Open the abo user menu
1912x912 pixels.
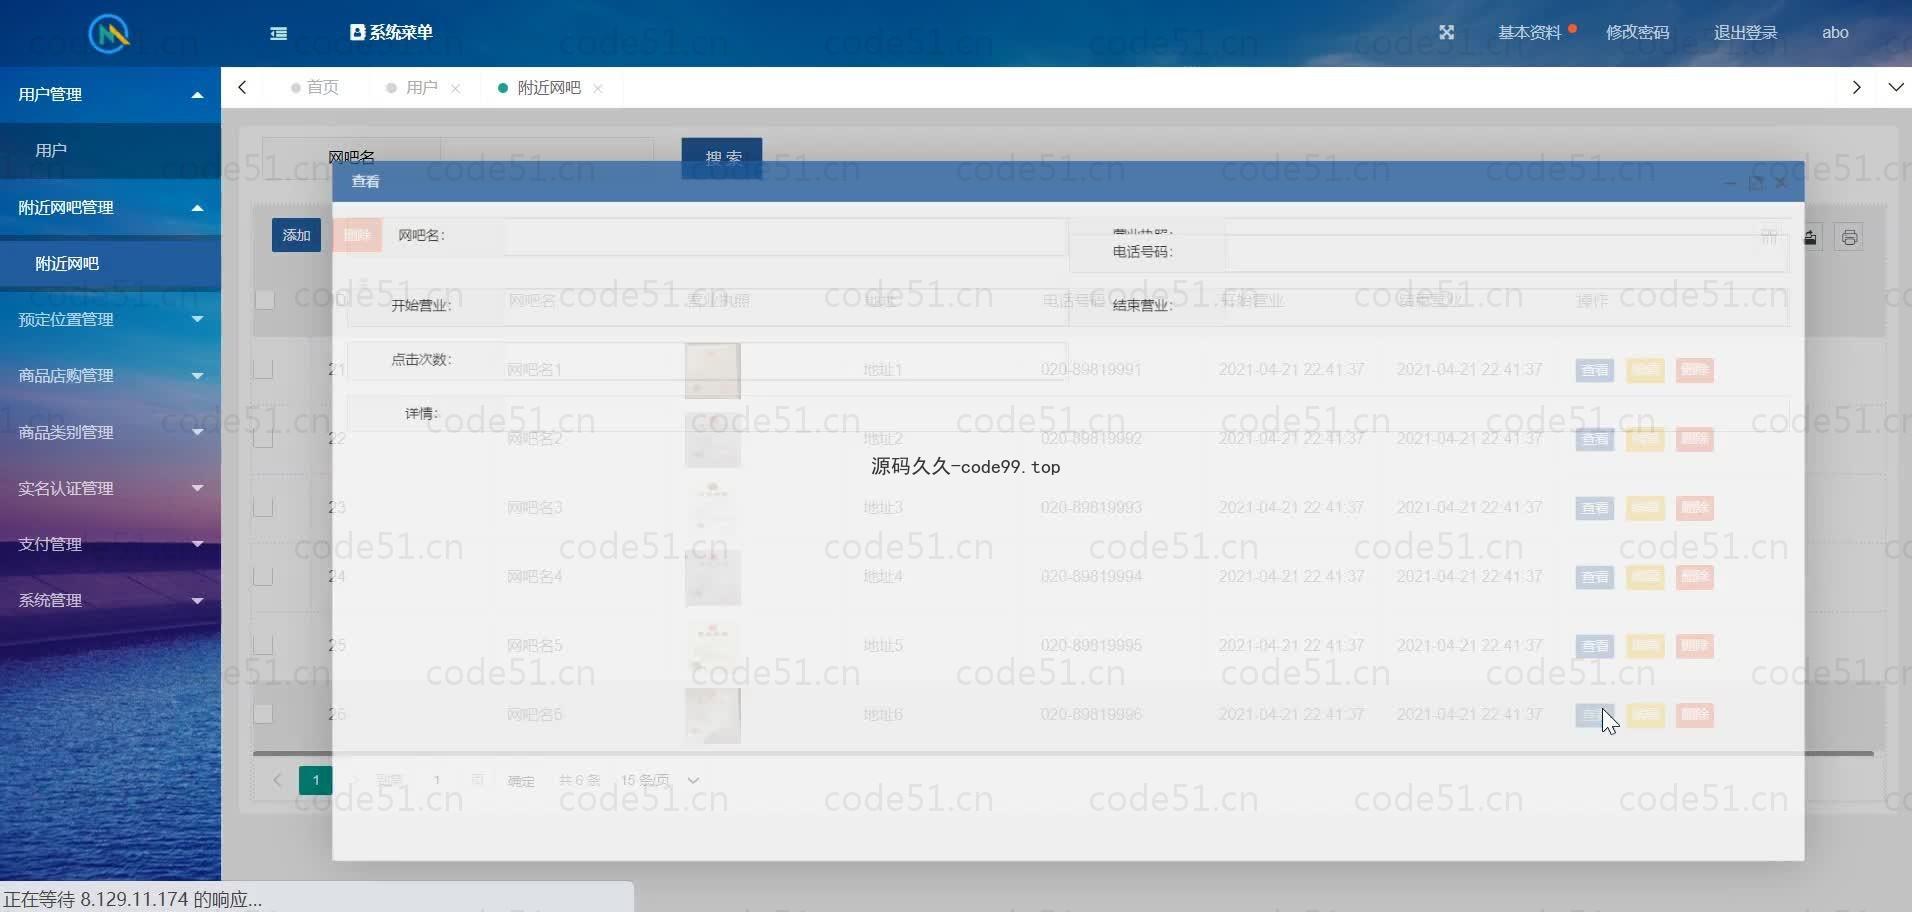1835,33
